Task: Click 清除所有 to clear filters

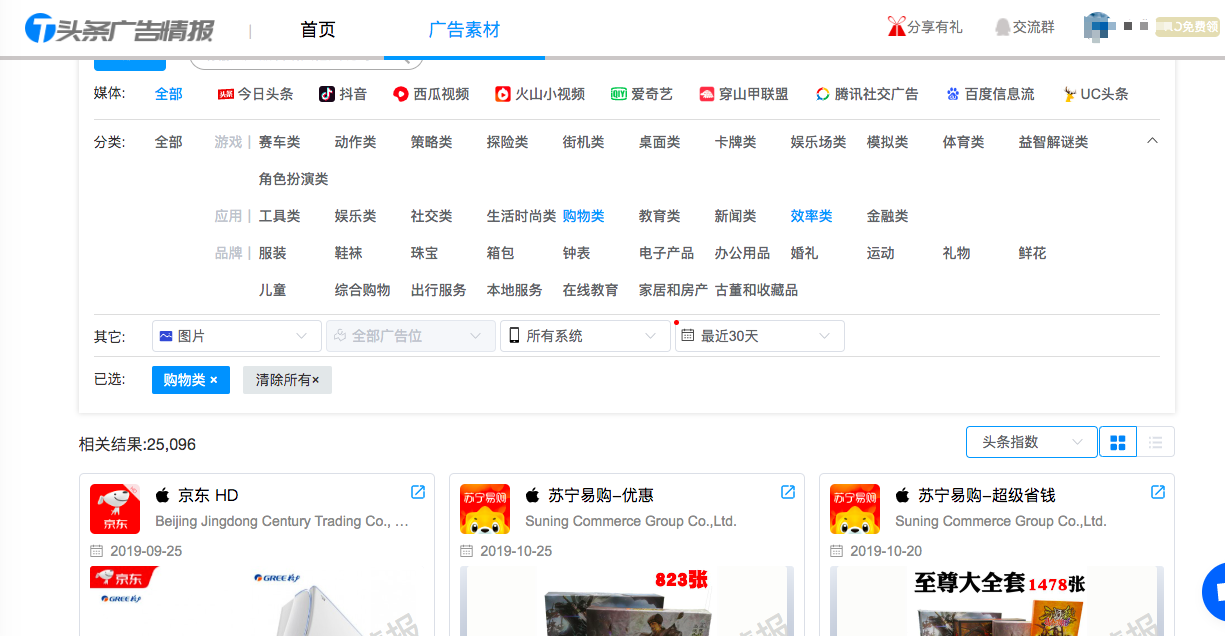Action: pyautogui.click(x=287, y=380)
